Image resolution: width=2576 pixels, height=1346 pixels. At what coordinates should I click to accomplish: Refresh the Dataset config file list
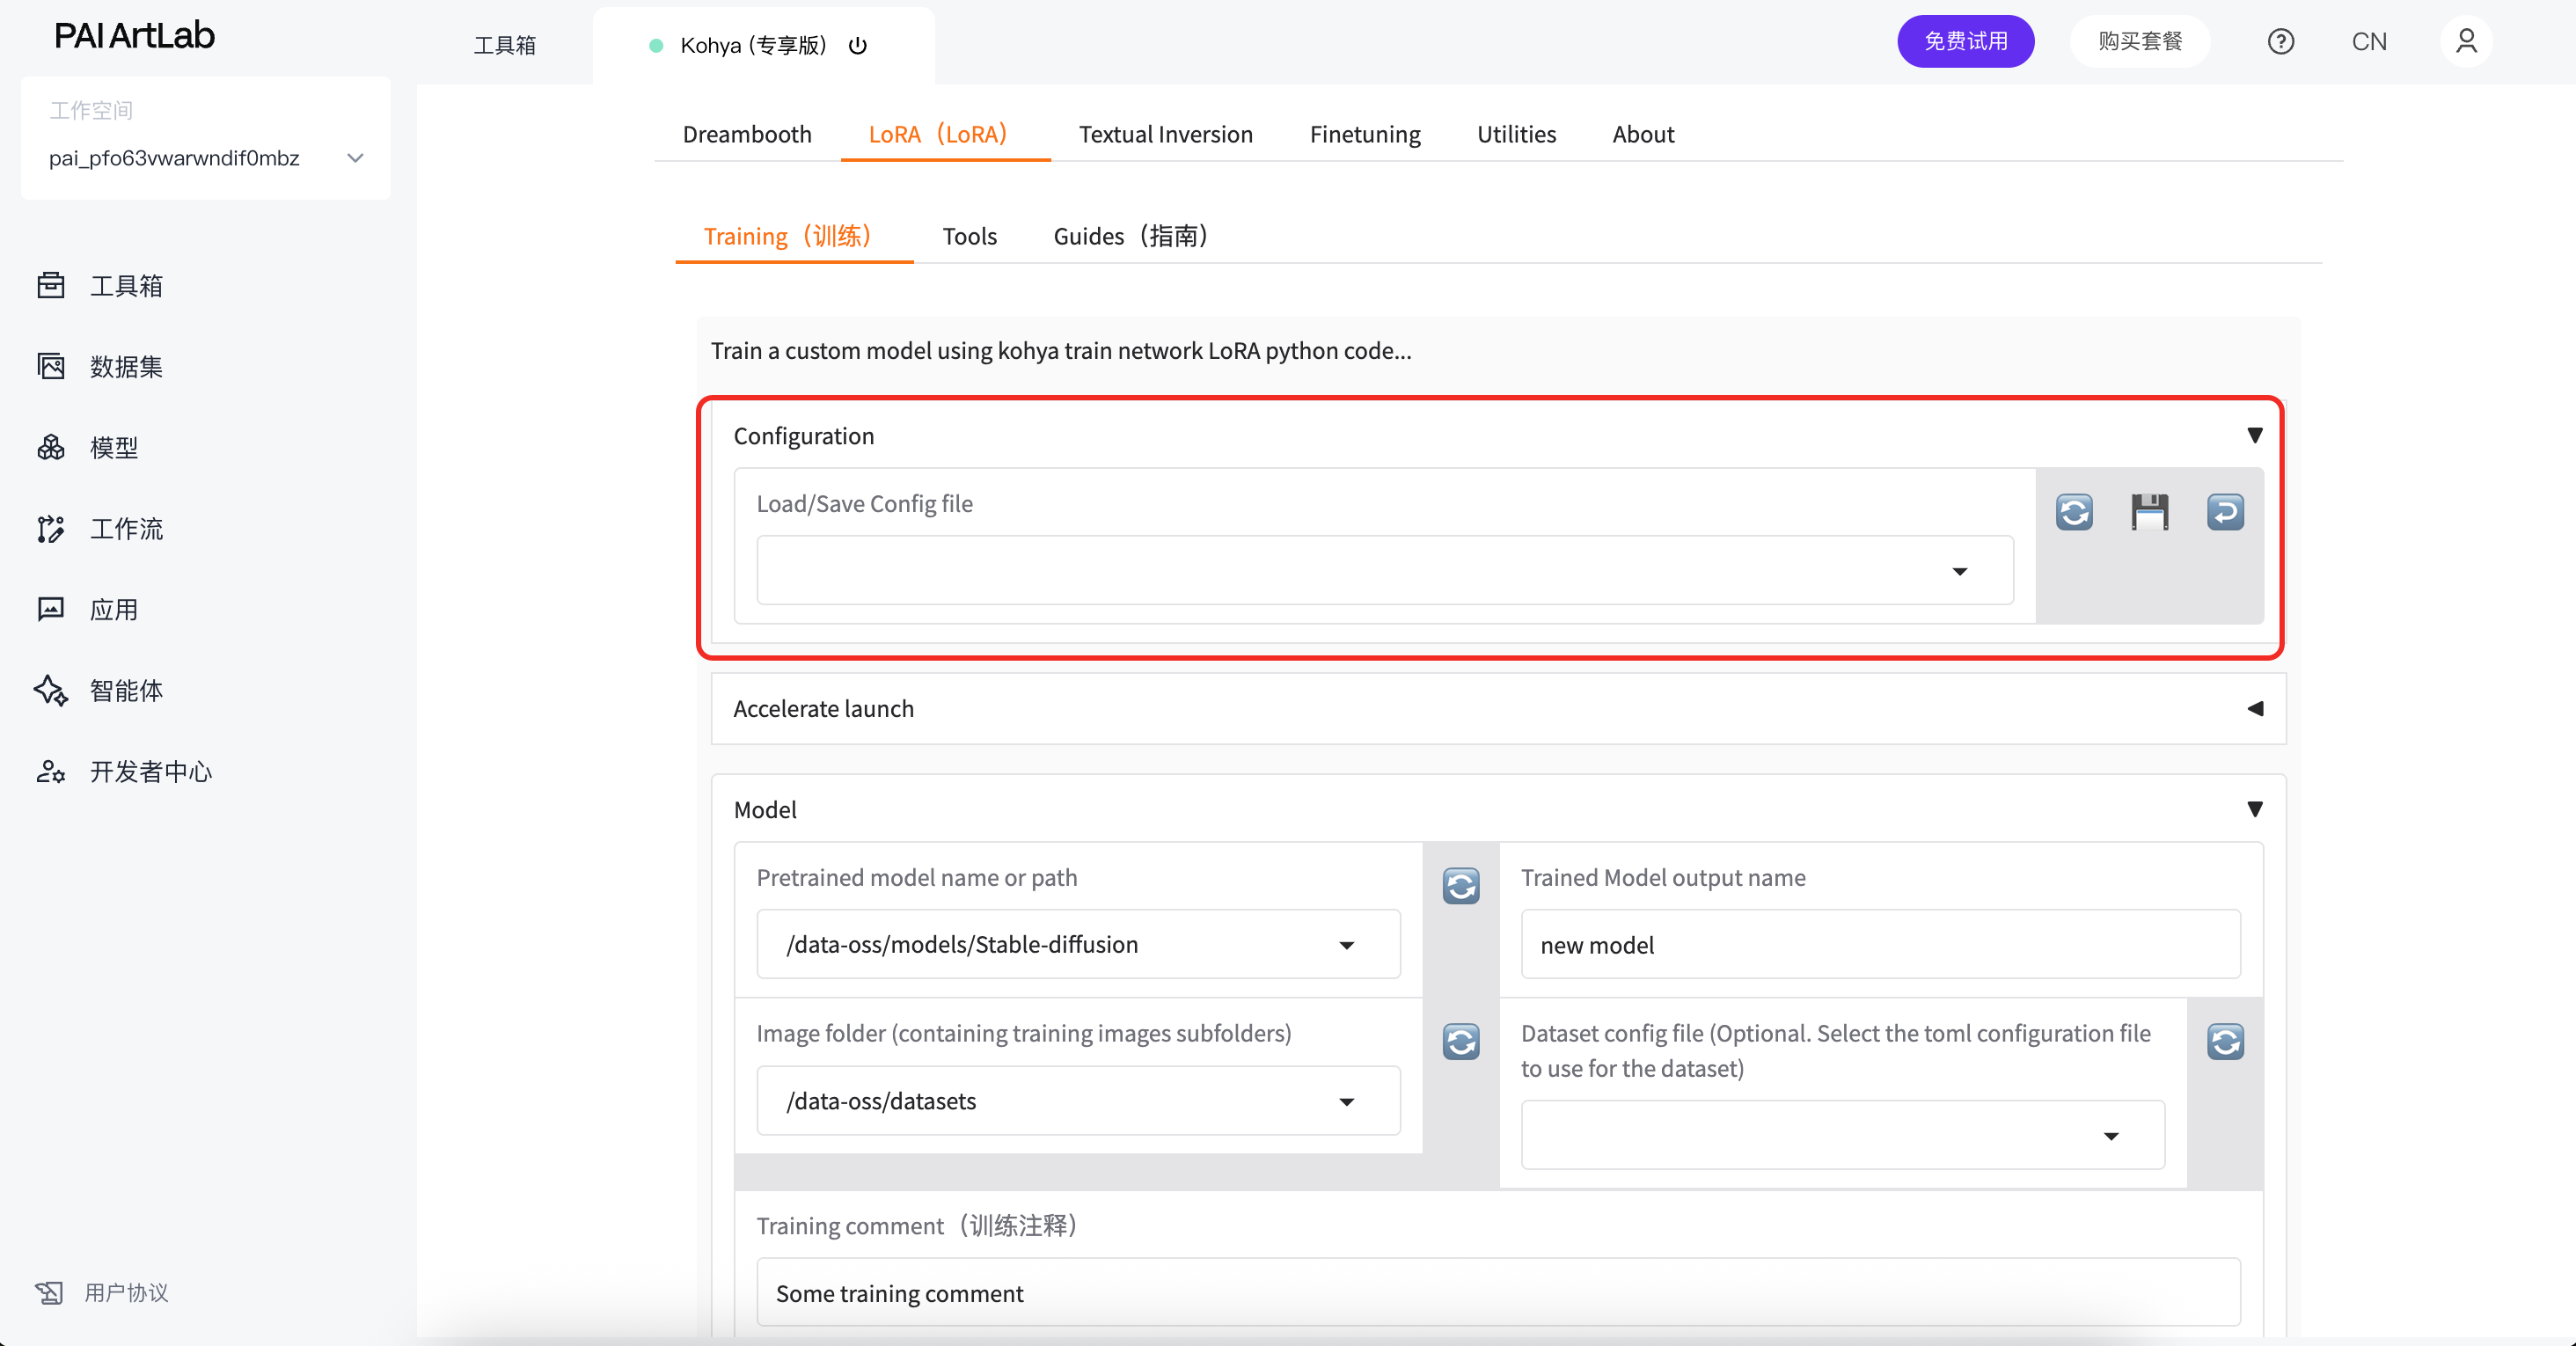(x=2225, y=1041)
